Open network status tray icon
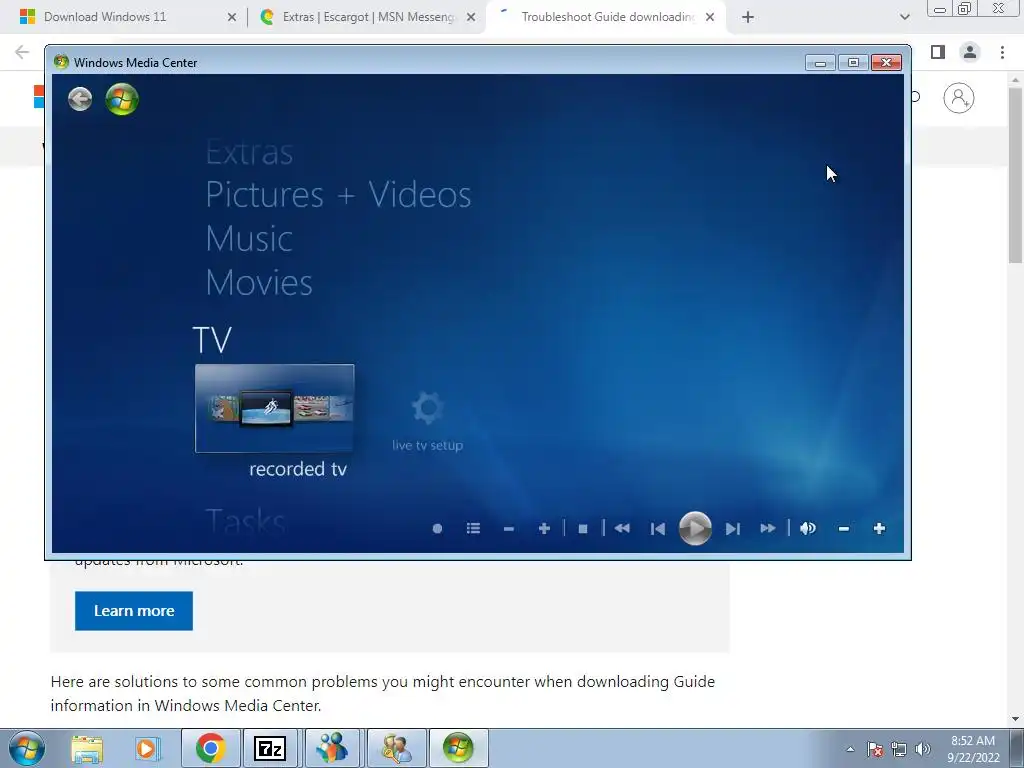1024x768 pixels. click(x=899, y=749)
